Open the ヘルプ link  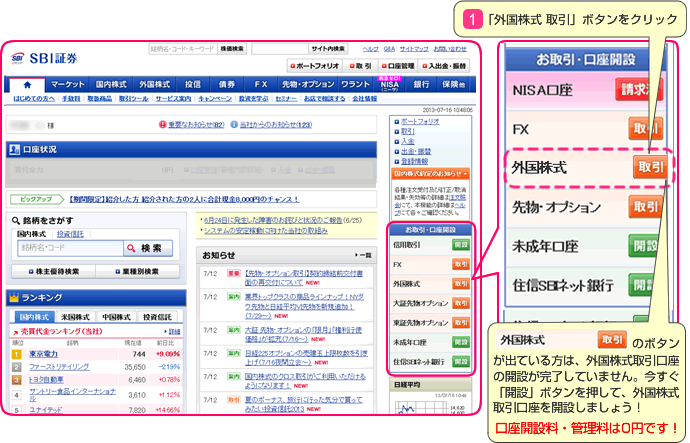[371, 49]
